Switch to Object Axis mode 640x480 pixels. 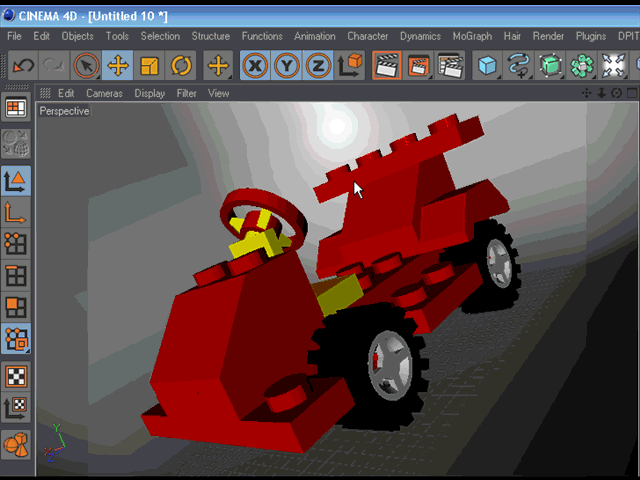tap(16, 212)
